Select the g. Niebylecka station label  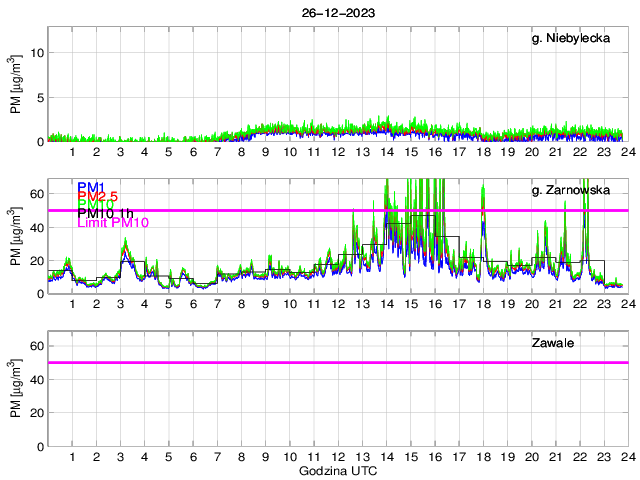pos(570,38)
